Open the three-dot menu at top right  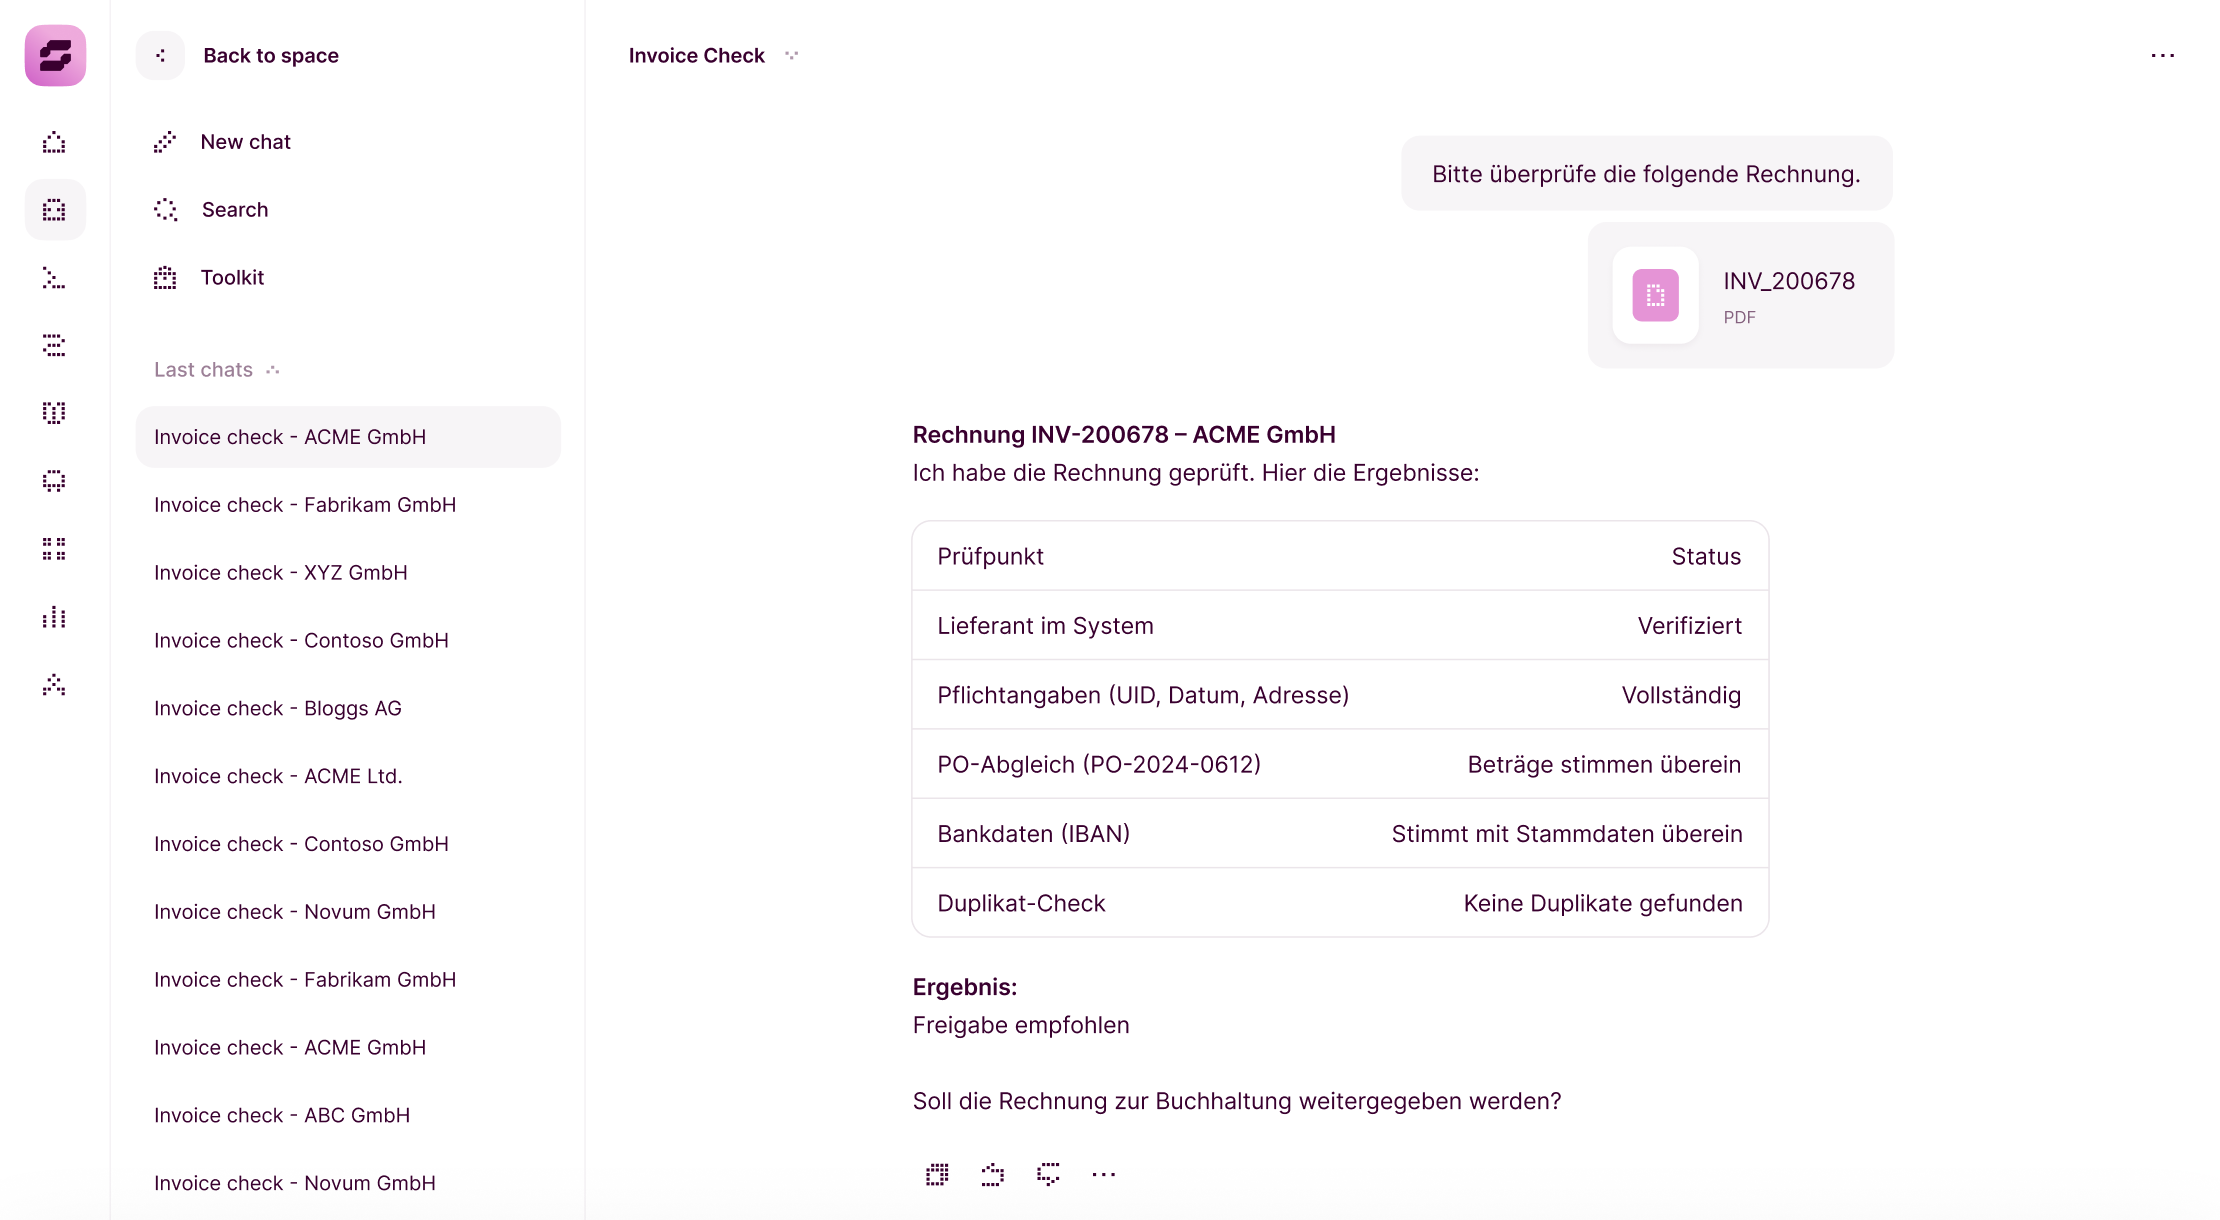[x=2163, y=56]
